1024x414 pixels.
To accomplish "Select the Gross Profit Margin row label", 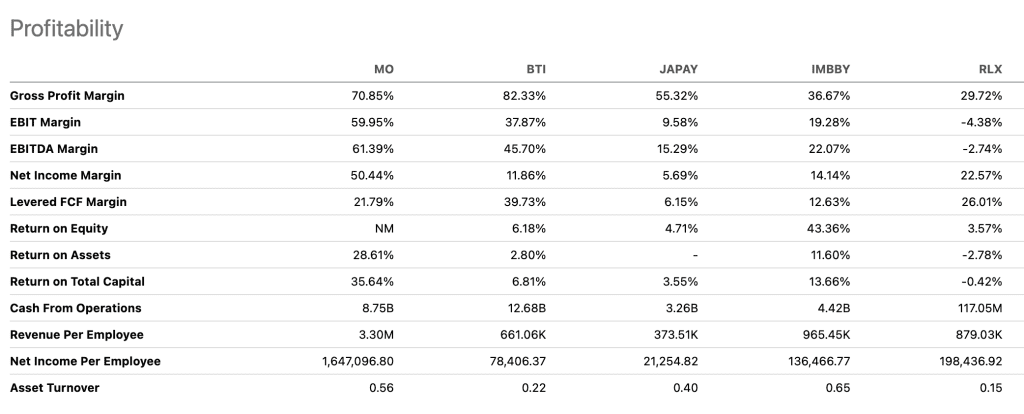I will coord(67,96).
